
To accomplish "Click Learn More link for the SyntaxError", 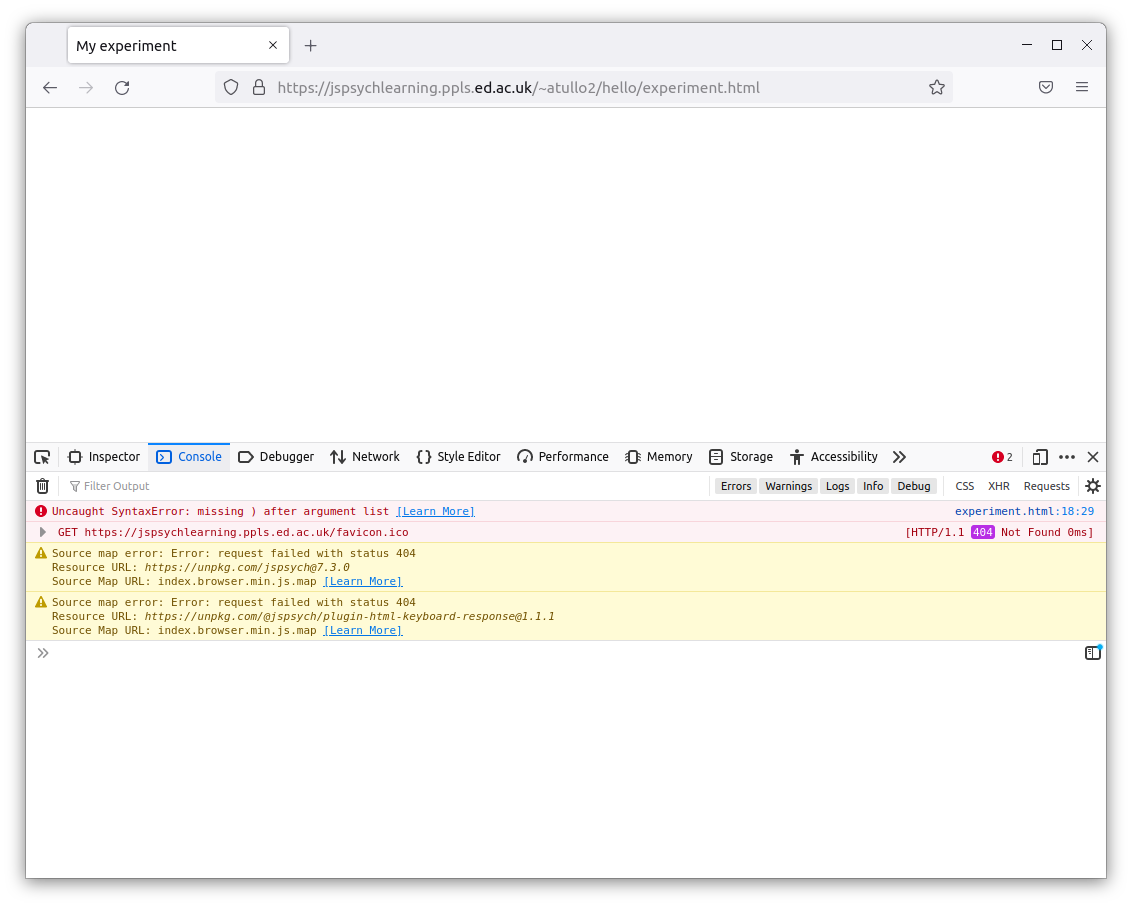I will [x=435, y=511].
